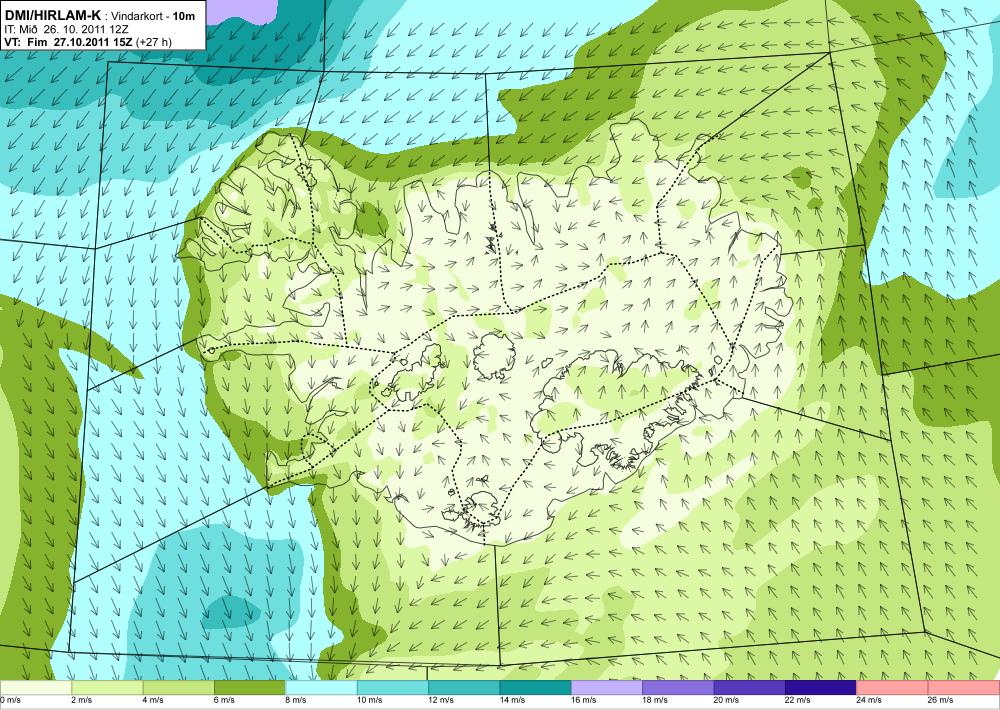The height and width of the screenshot is (710, 1000).
Task: Click the dark teal 14–16 m/s legend swatch
Action: [536, 688]
